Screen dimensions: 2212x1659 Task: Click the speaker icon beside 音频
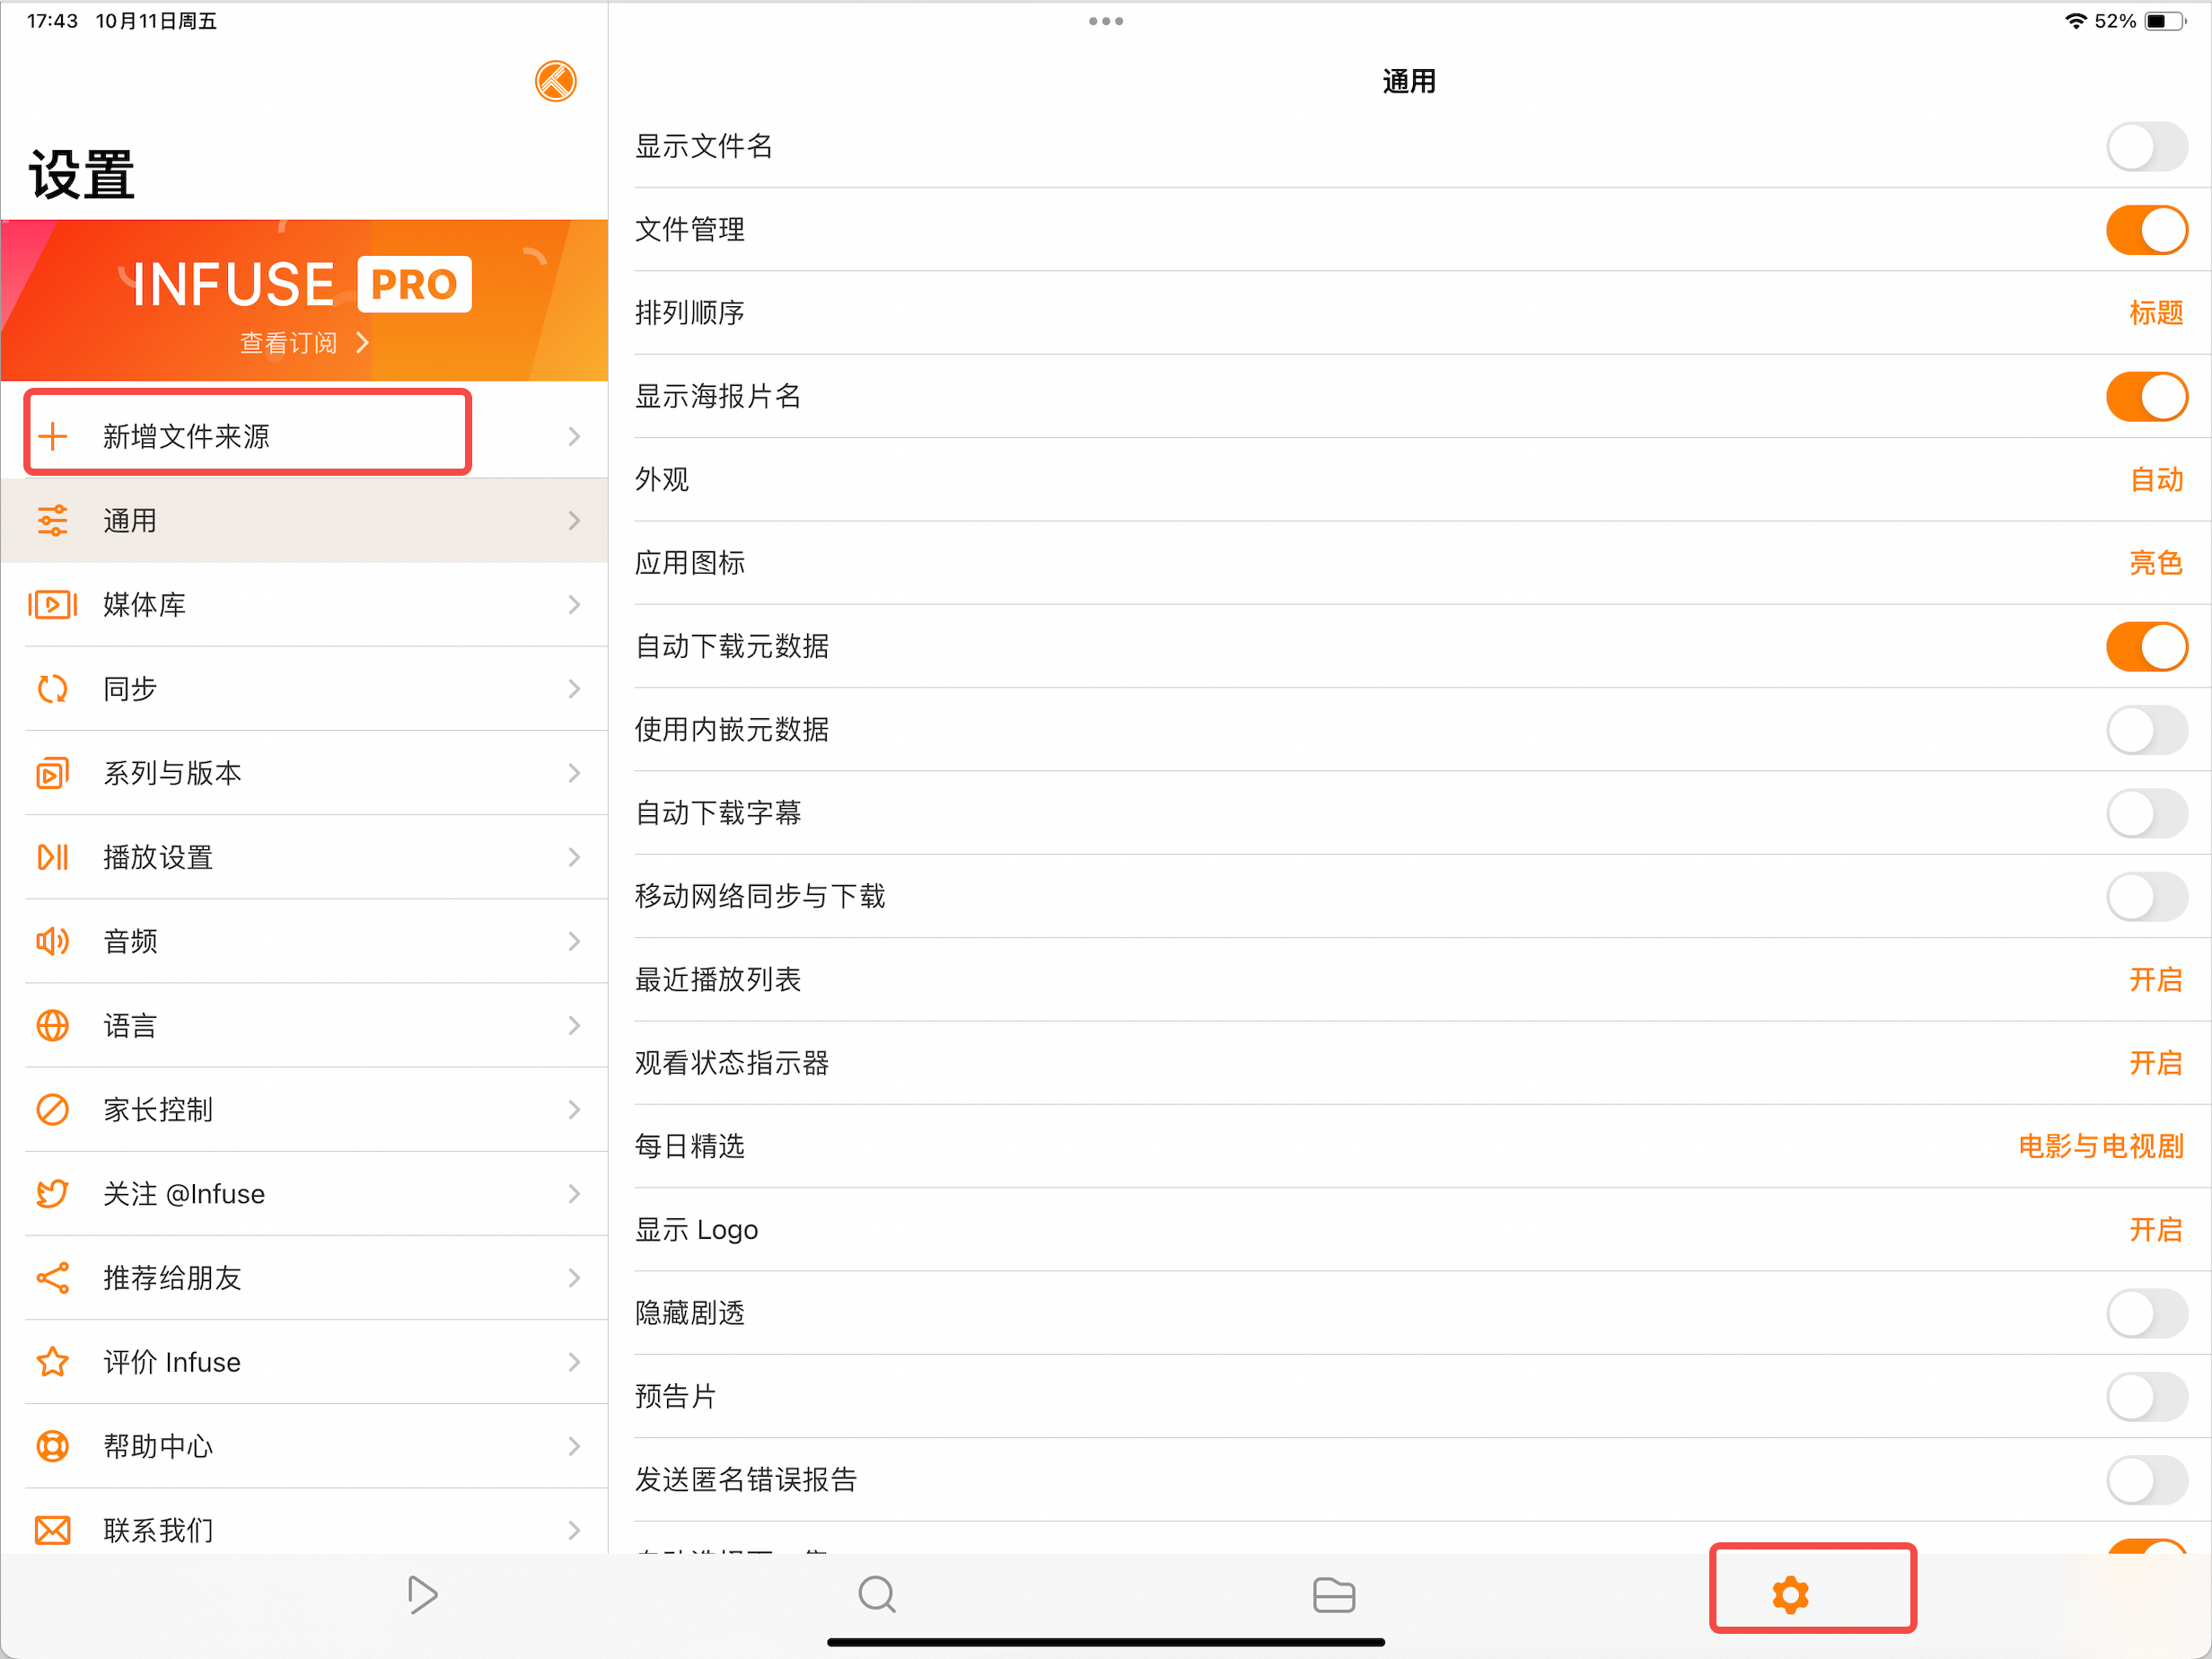click(x=52, y=941)
